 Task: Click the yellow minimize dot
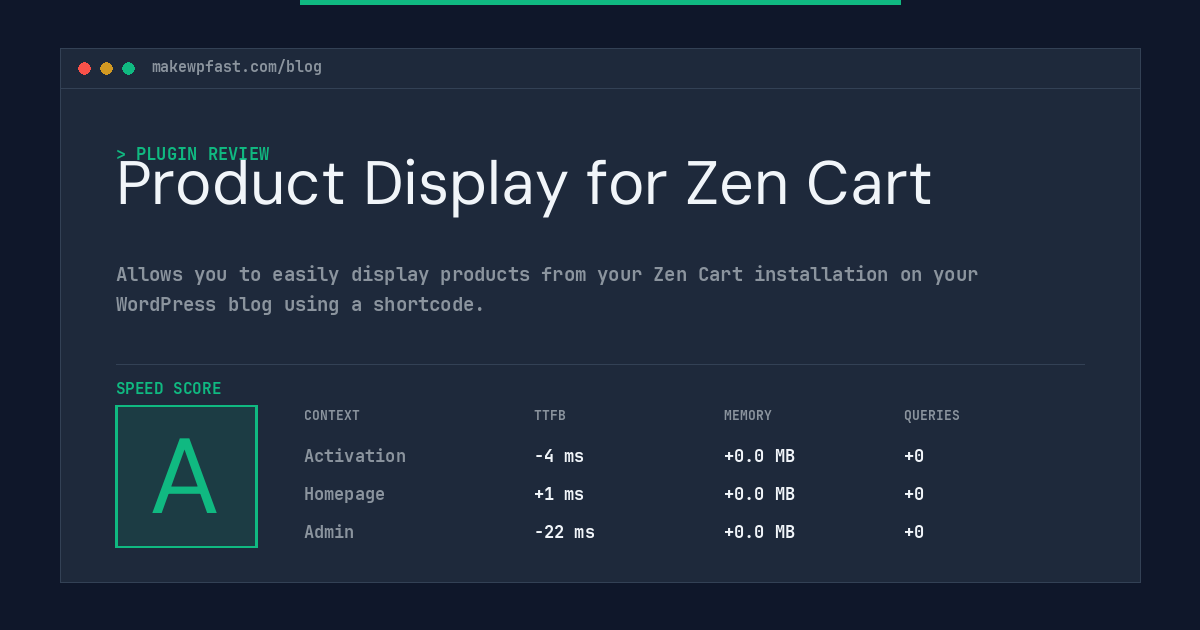(x=106, y=68)
